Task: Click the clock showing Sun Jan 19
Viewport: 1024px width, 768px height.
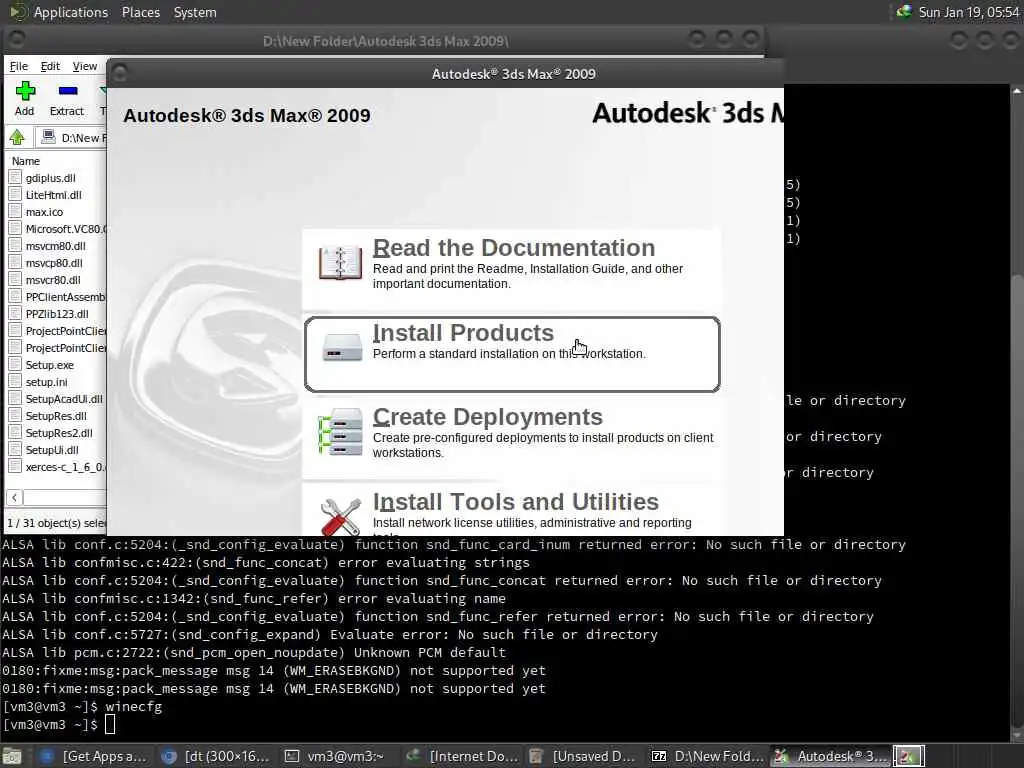Action: pyautogui.click(x=968, y=12)
